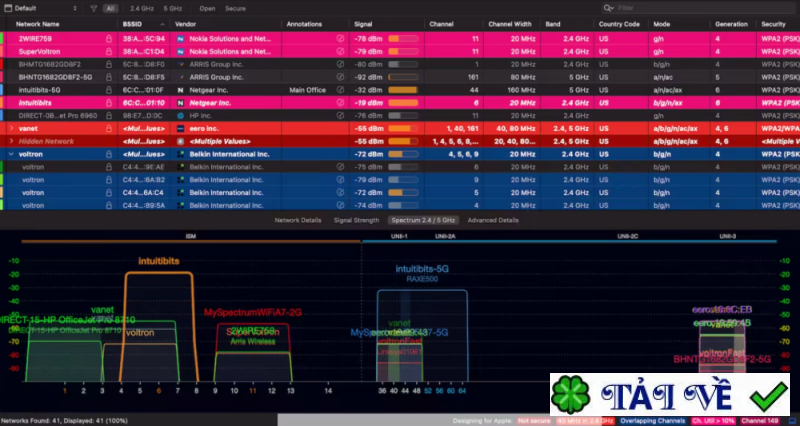Click the Ch. Util > 10% legend
The height and width of the screenshot is (426, 800).
[x=714, y=421]
